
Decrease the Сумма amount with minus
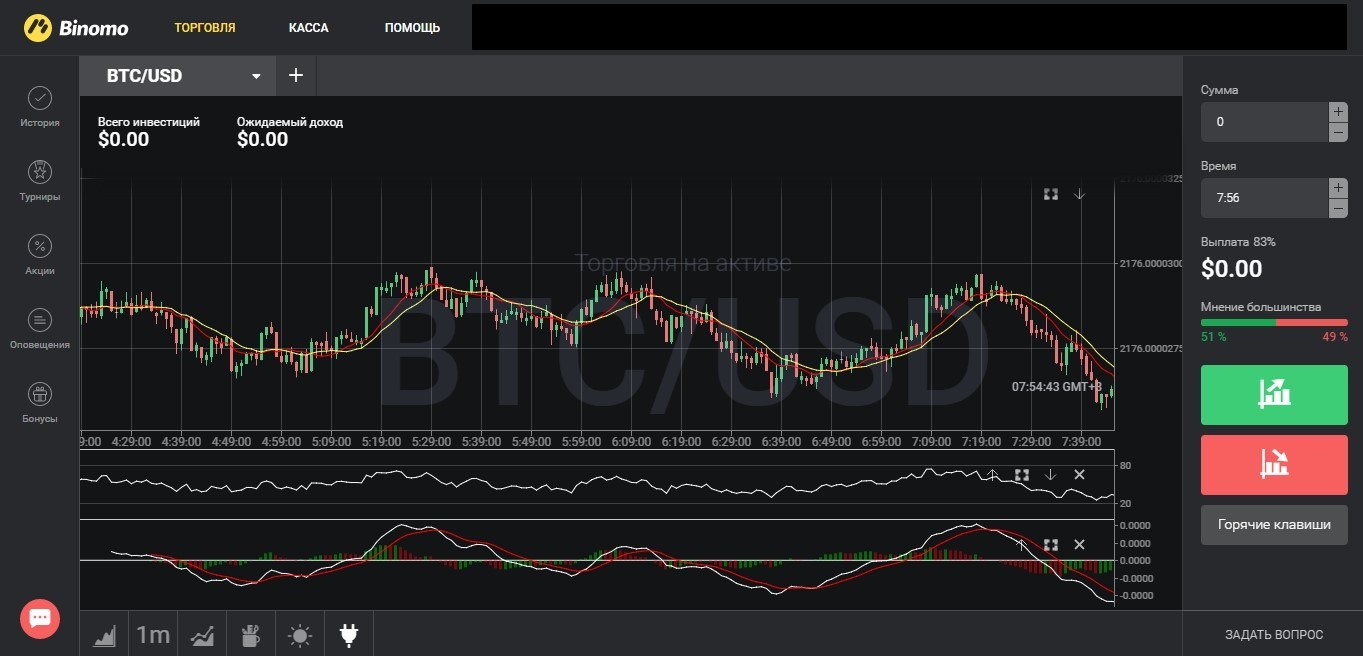[x=1338, y=132]
